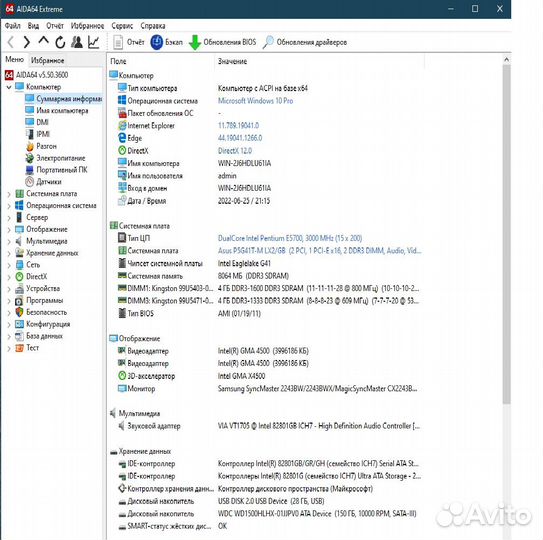Screen dimensions: 543x540
Task: Select the Монитор row
Action: [x=265, y=389]
